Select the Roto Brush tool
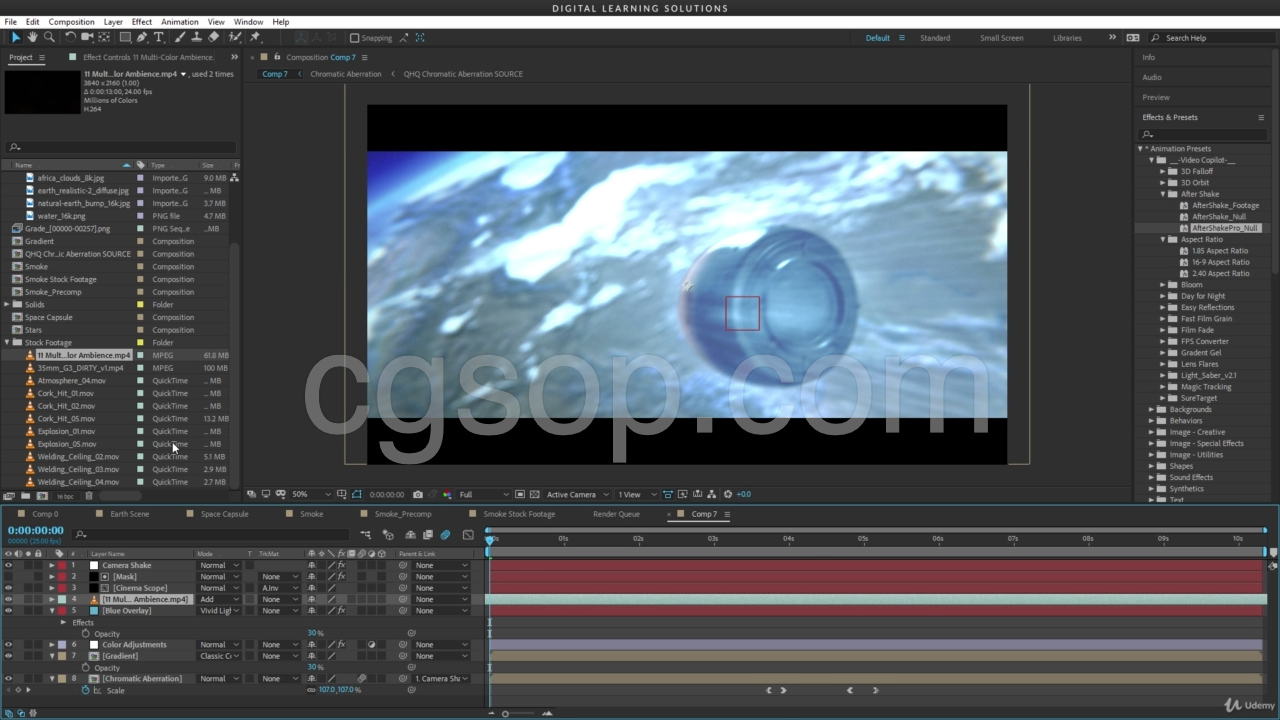Image resolution: width=1280 pixels, height=720 pixels. (235, 38)
